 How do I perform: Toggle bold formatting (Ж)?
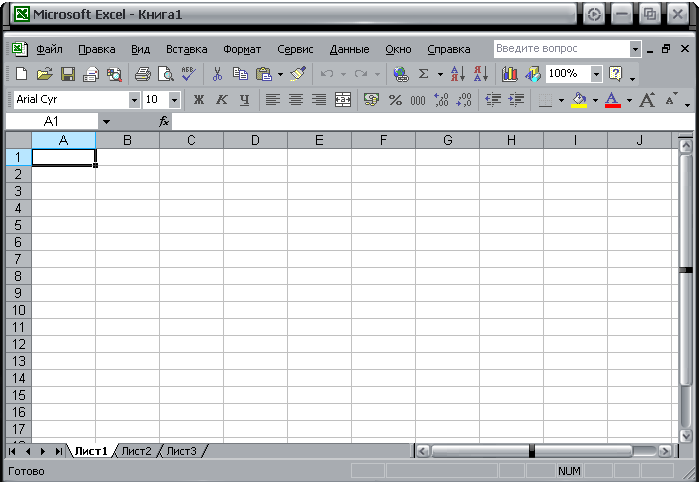198,100
